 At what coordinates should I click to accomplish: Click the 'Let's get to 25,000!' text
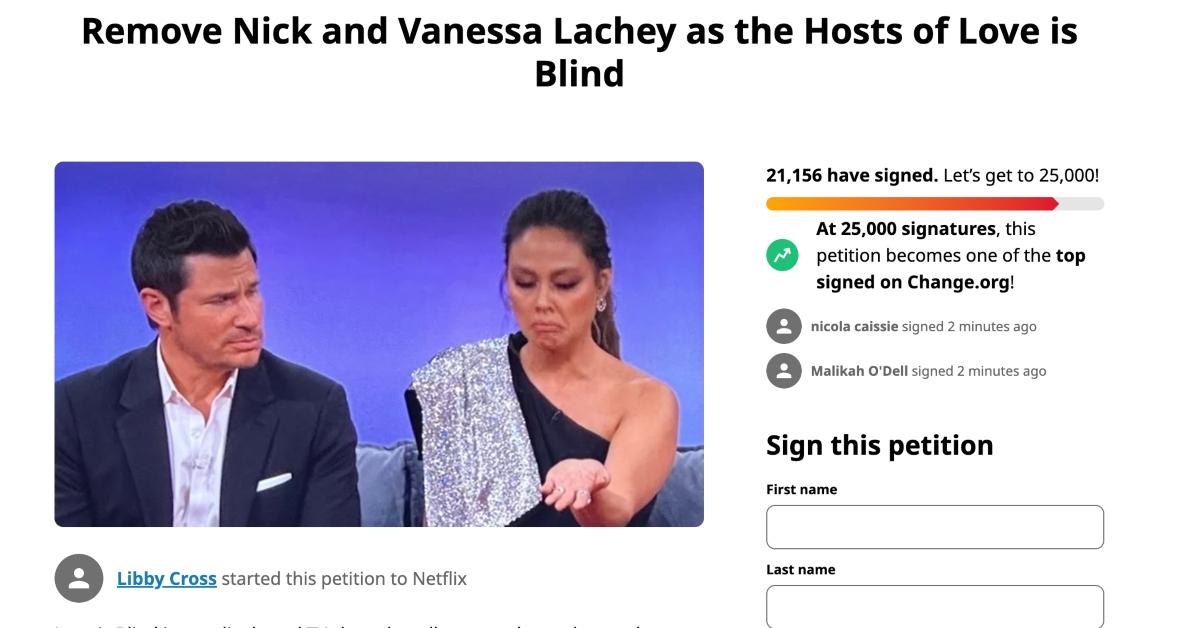tap(1019, 174)
